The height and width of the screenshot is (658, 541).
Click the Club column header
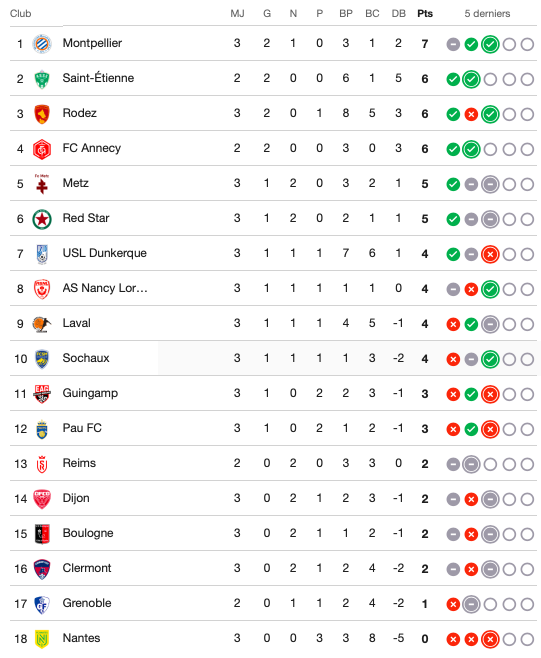pos(21,13)
